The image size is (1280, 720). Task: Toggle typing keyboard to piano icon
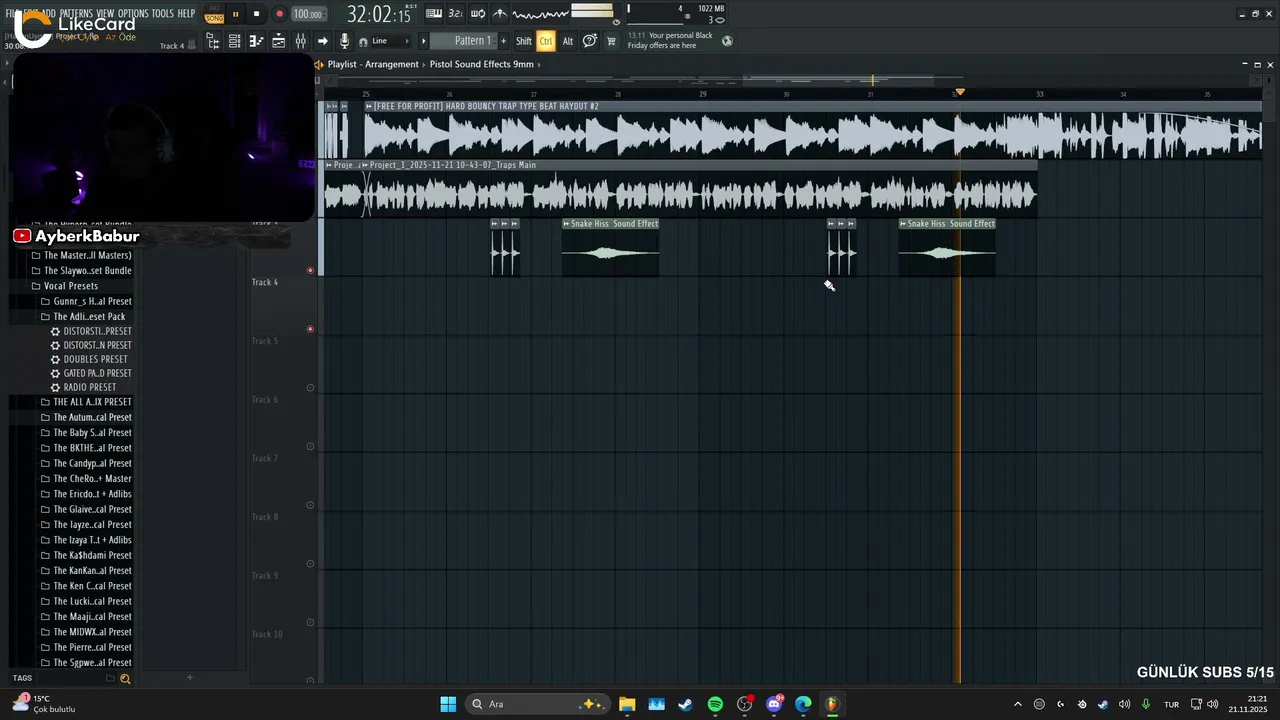(434, 13)
